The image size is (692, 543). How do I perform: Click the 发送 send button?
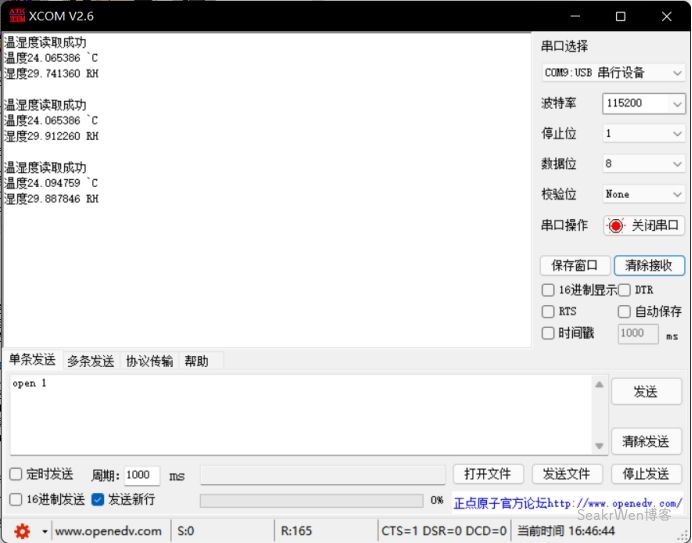pos(645,392)
